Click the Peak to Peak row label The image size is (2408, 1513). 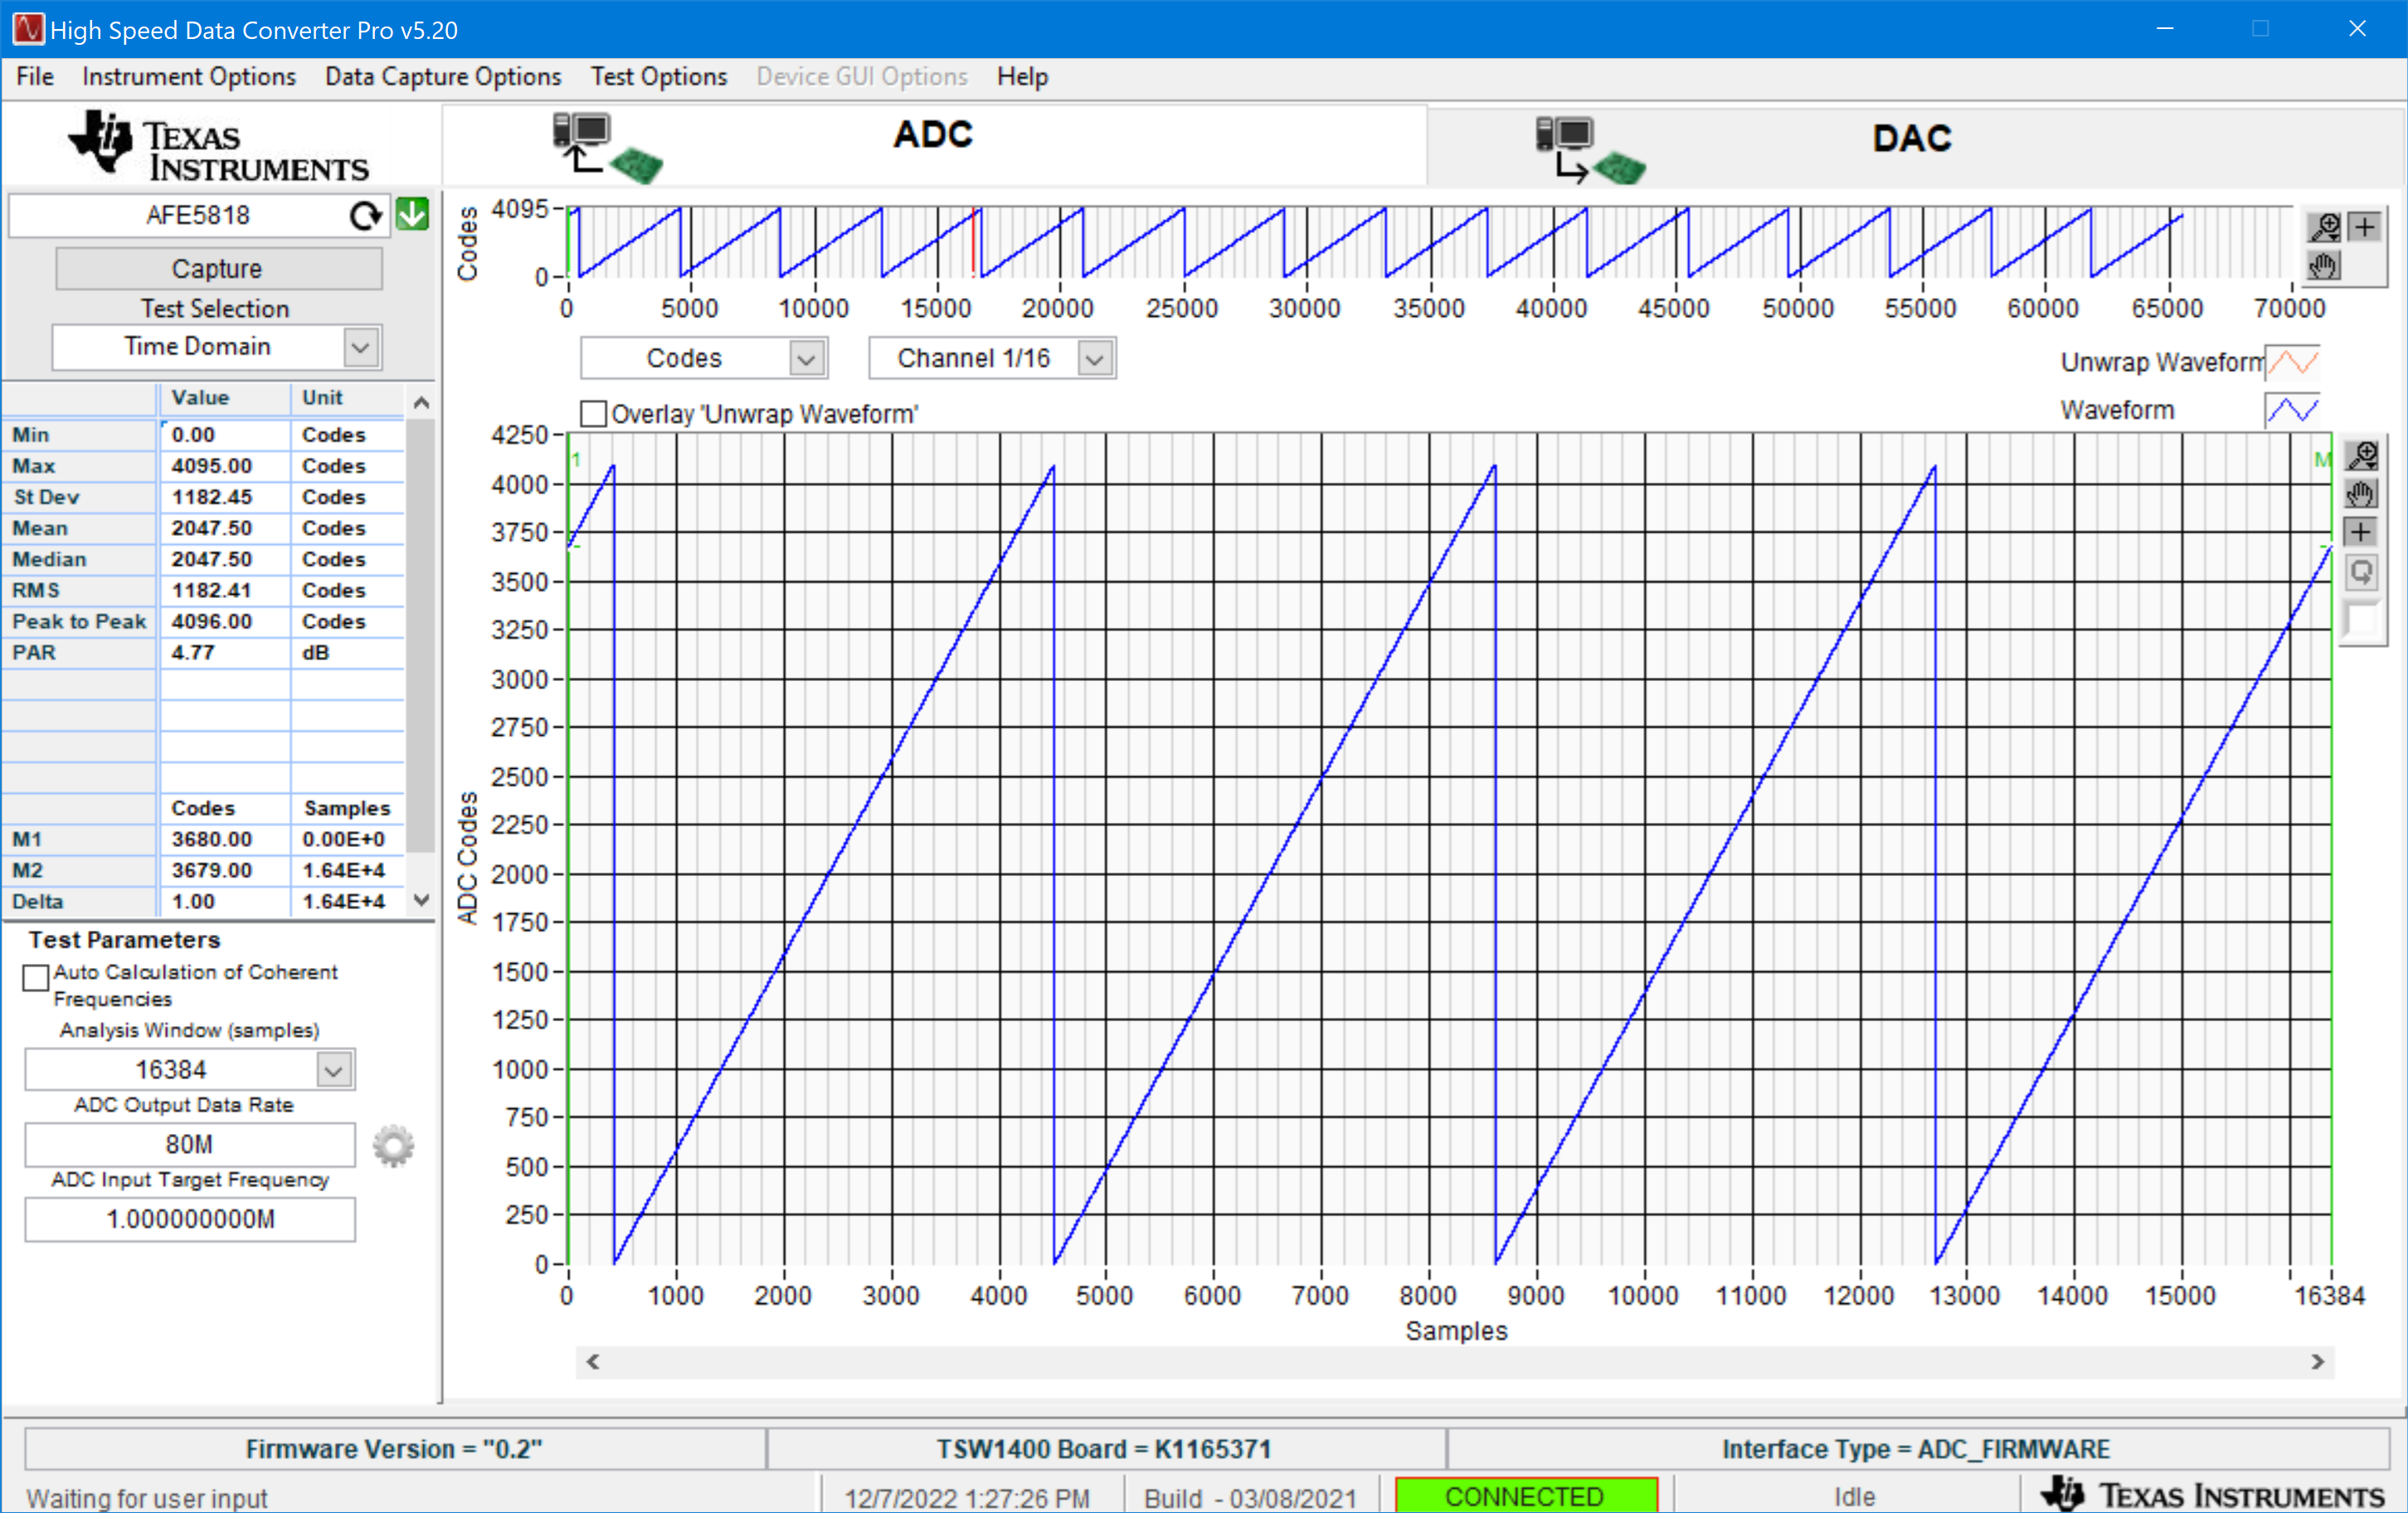click(x=79, y=621)
